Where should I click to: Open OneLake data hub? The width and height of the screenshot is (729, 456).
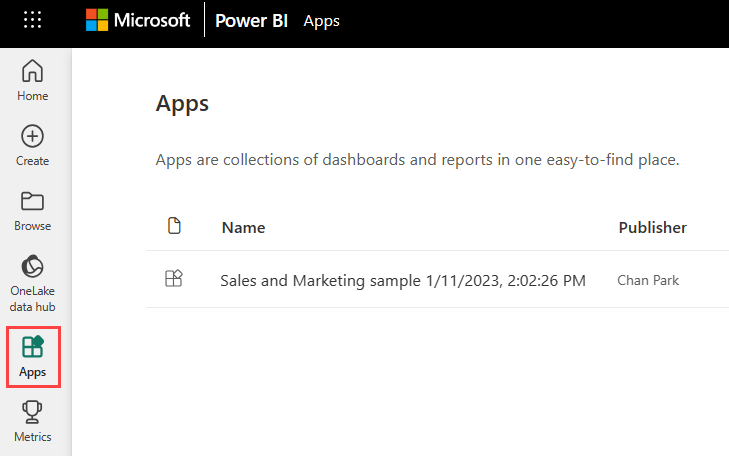coord(33,284)
